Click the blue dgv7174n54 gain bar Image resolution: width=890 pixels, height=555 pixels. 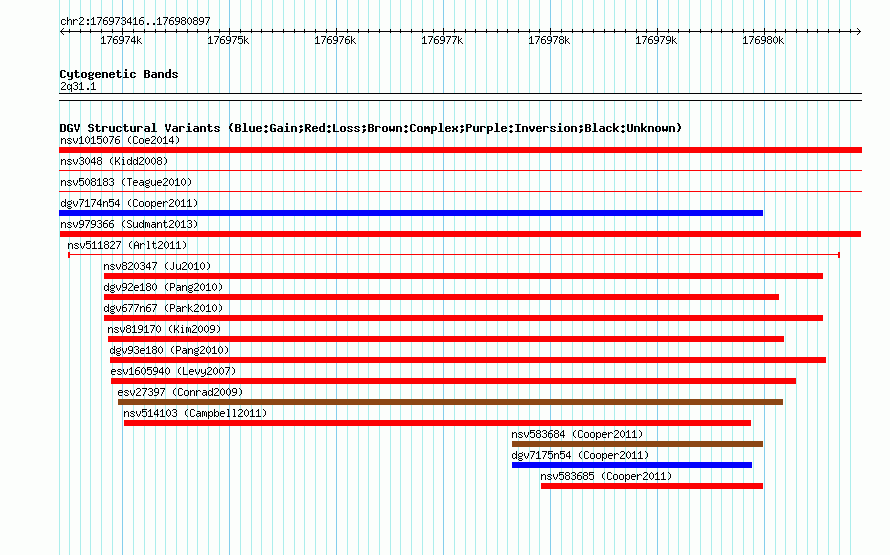pyautogui.click(x=411, y=213)
